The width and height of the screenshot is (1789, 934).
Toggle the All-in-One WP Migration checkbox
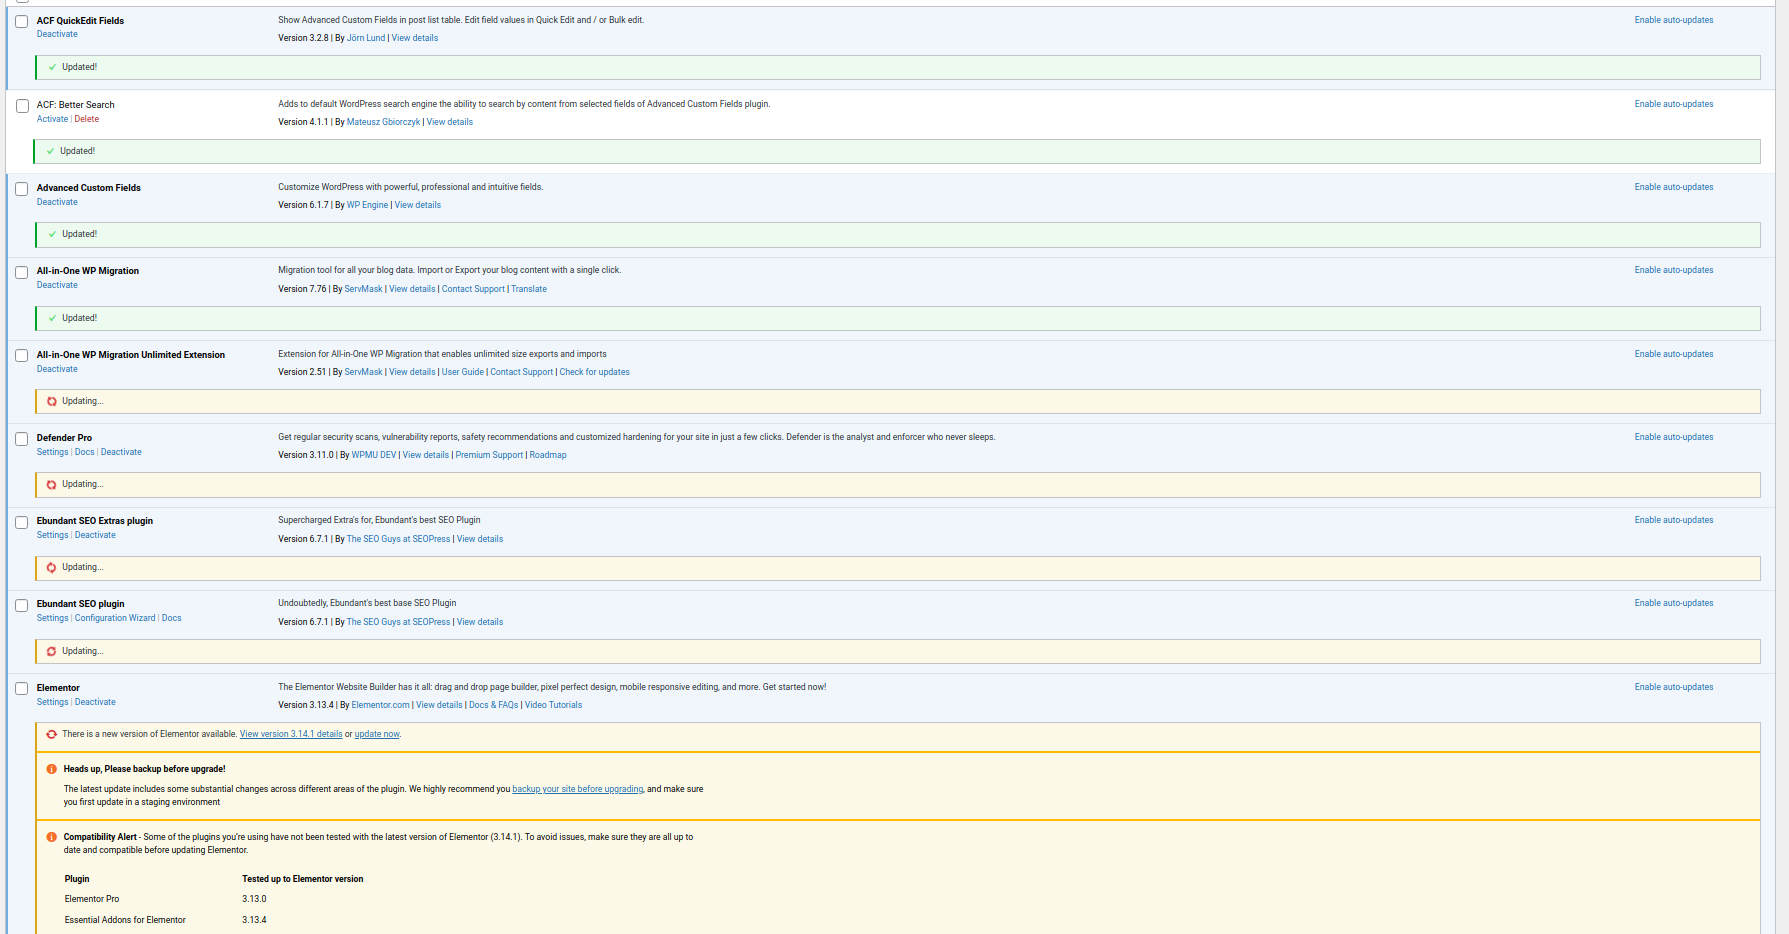(x=22, y=272)
